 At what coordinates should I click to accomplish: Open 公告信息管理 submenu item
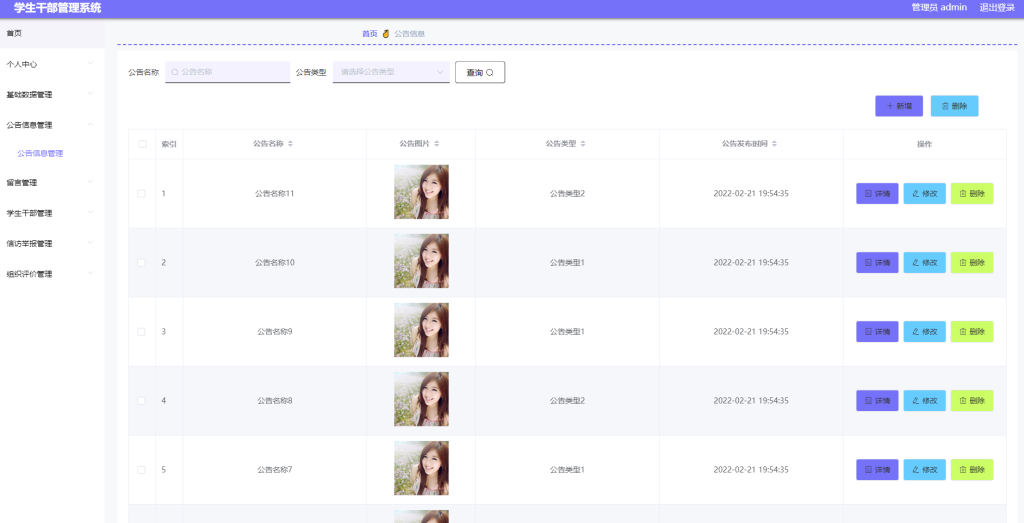(x=40, y=153)
